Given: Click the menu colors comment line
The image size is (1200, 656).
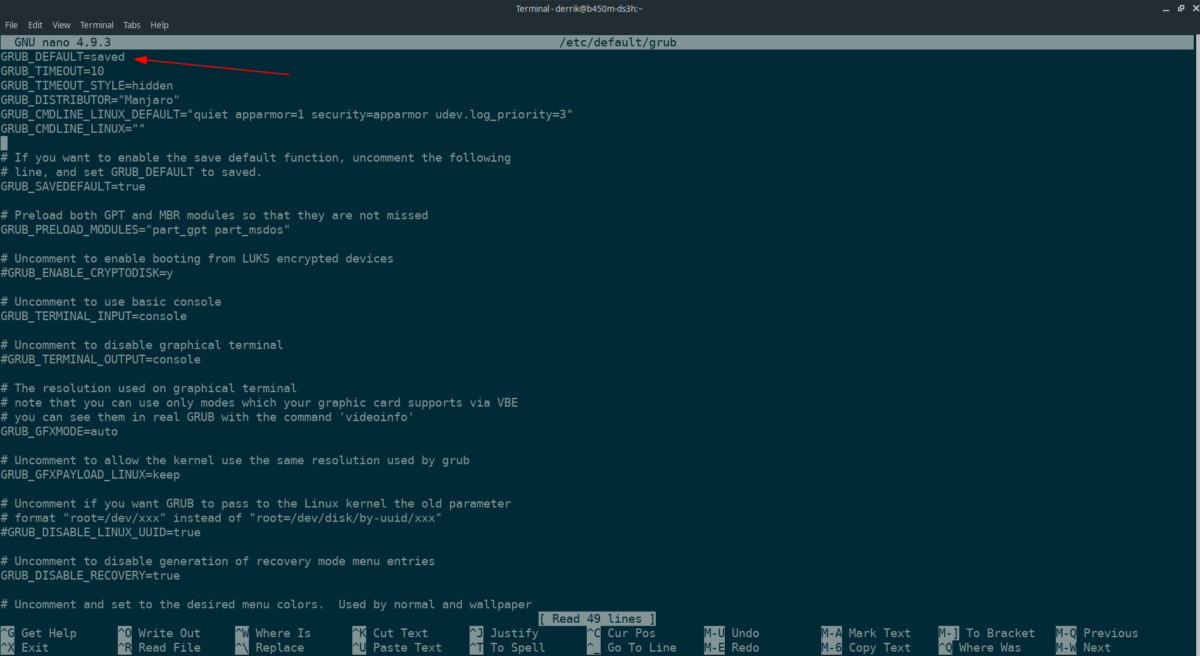Looking at the screenshot, I should click(x=266, y=604).
